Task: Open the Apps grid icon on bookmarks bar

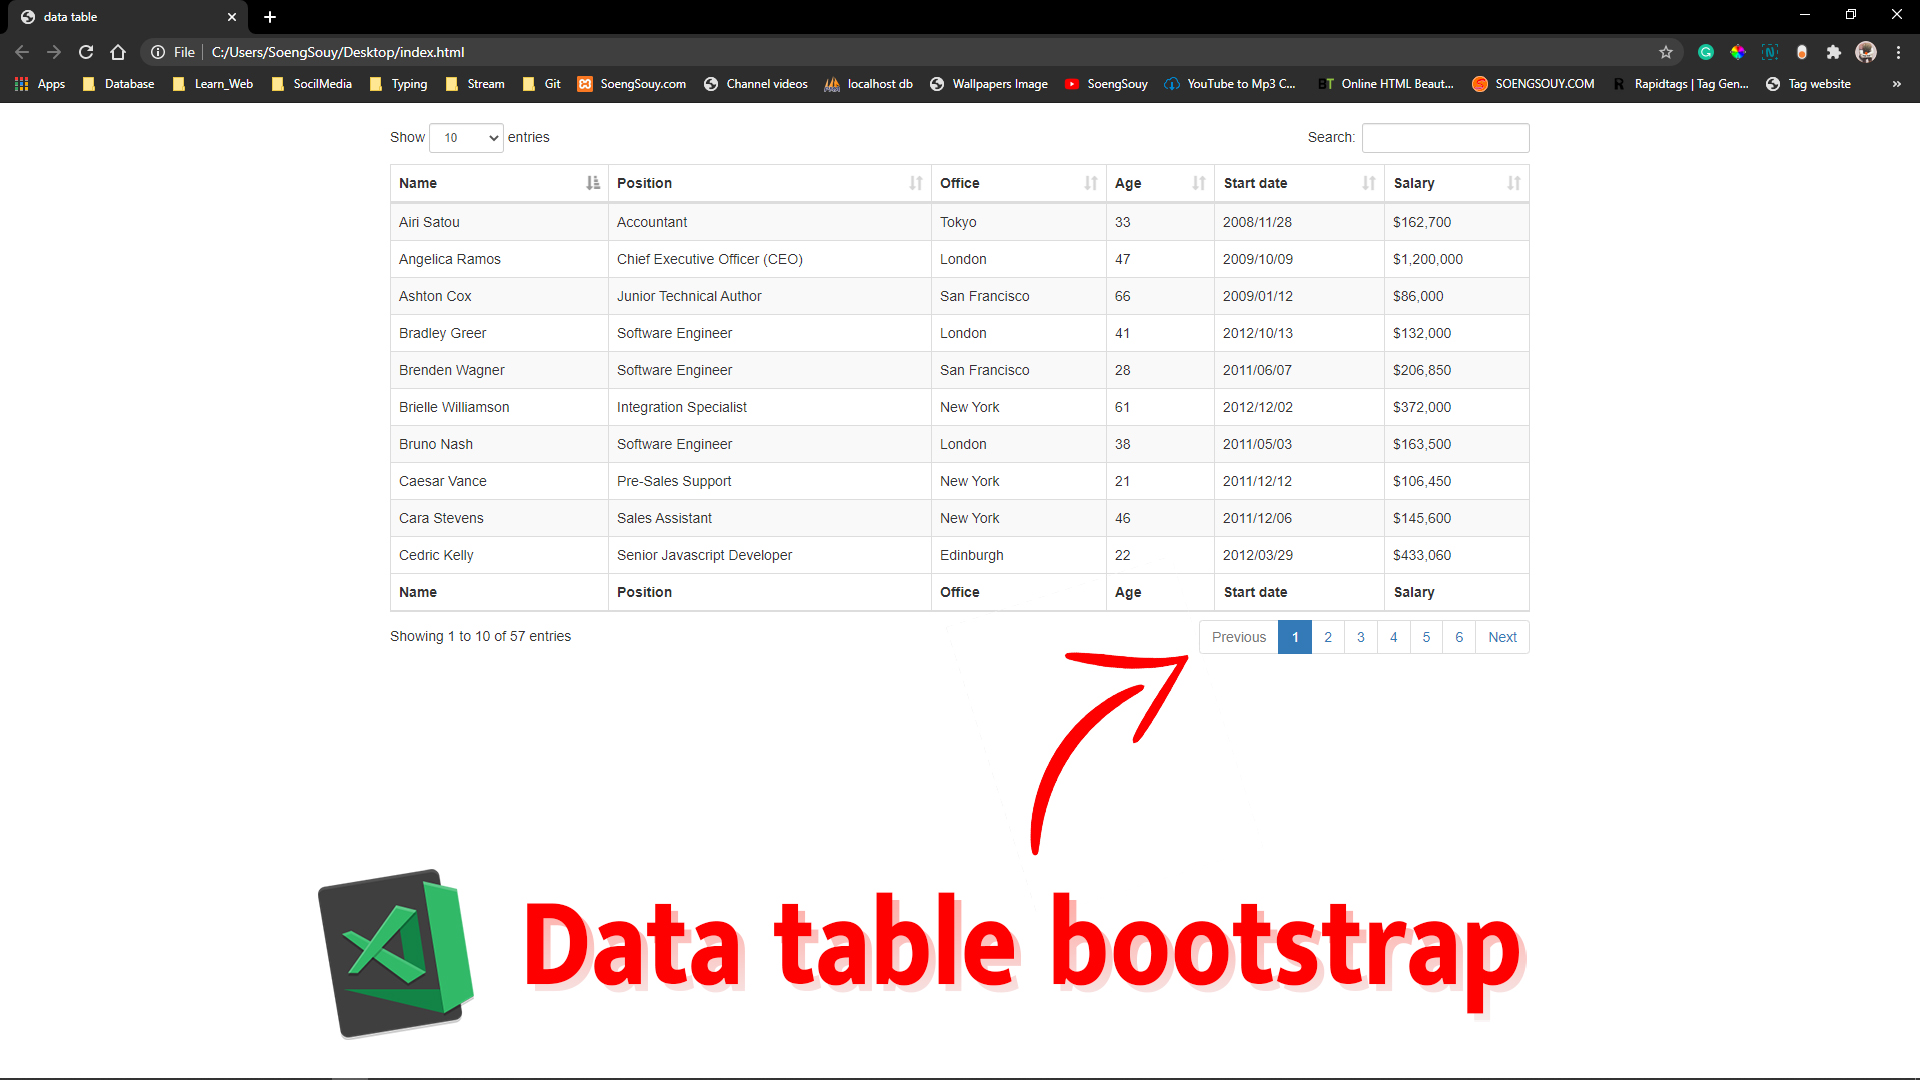Action: [x=21, y=84]
